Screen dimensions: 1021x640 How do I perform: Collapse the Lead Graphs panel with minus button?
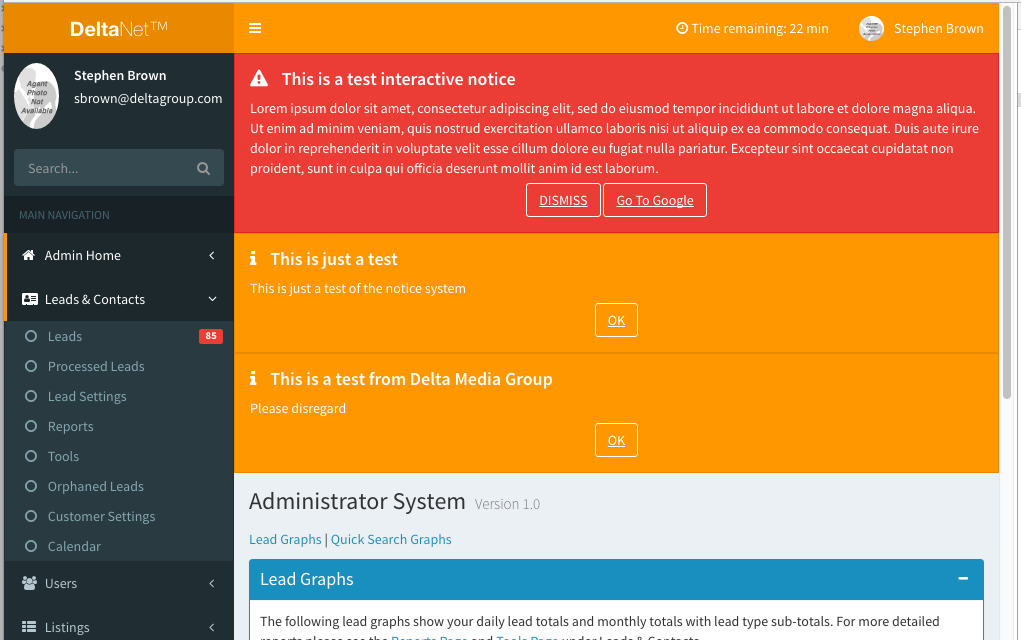pyautogui.click(x=963, y=579)
